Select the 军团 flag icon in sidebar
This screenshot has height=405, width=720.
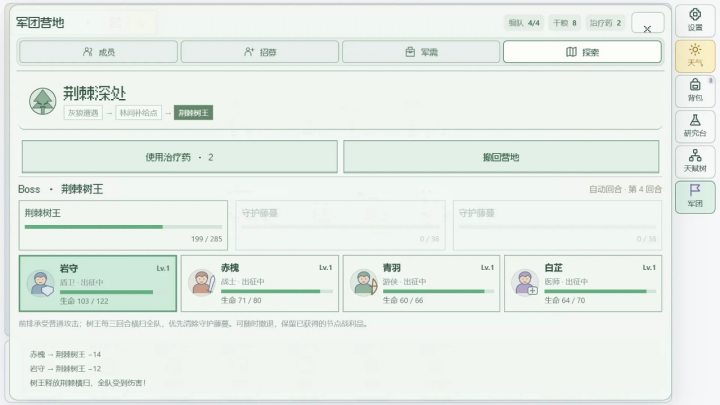[x=695, y=197]
